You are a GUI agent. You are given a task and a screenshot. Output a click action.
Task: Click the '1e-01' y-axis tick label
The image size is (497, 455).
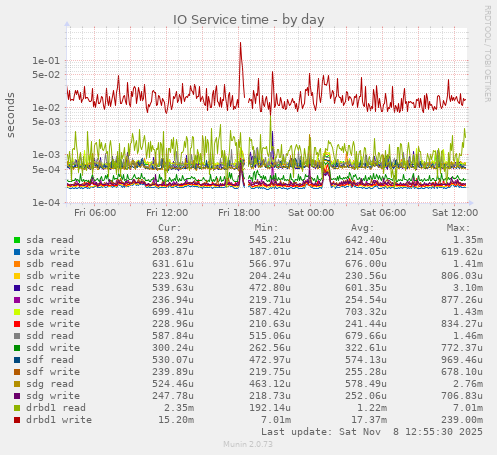coord(46,61)
